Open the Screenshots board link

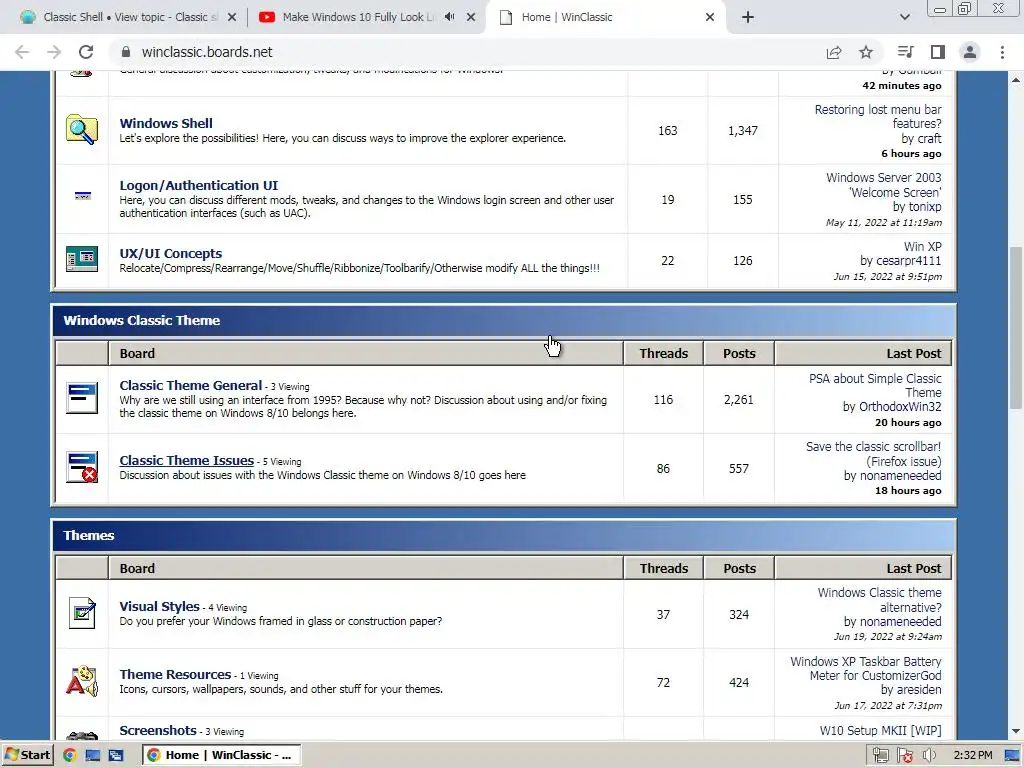pos(158,730)
